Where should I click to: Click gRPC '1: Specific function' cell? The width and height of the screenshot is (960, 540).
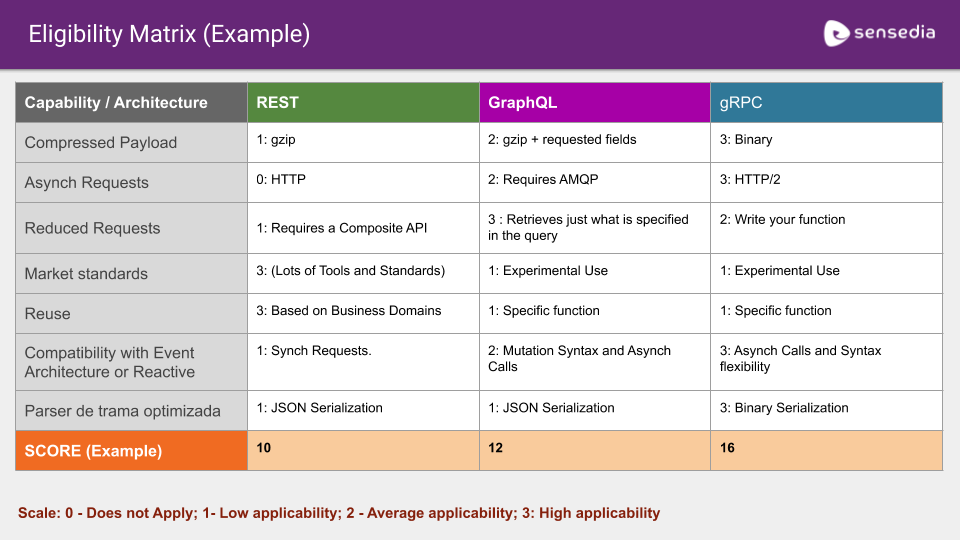coord(827,313)
